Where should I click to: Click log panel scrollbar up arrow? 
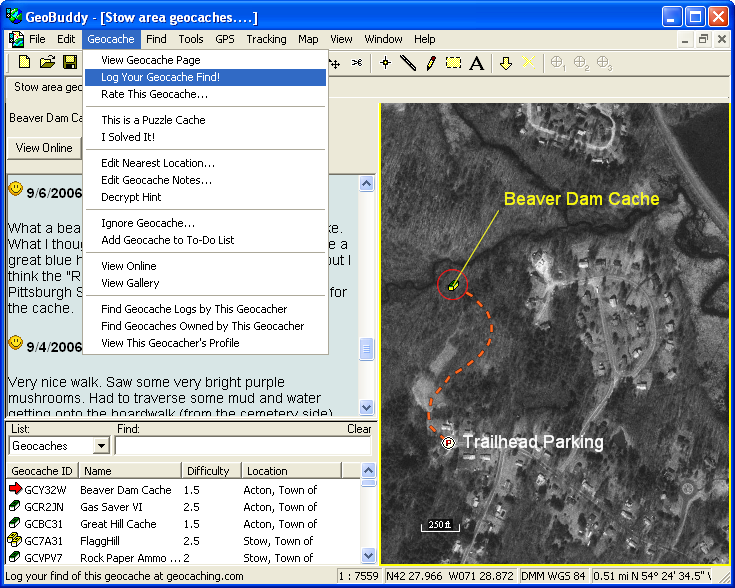[367, 183]
